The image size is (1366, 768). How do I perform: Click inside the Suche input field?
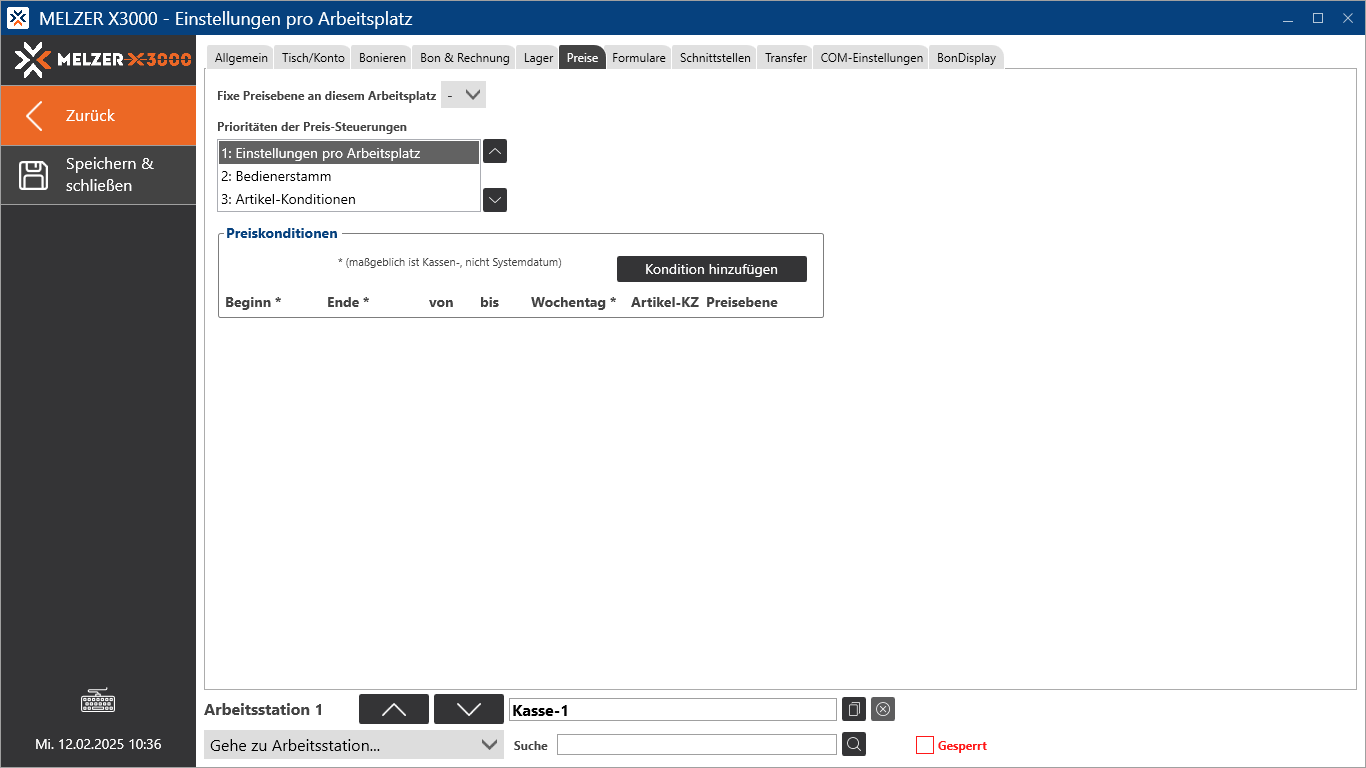695,744
